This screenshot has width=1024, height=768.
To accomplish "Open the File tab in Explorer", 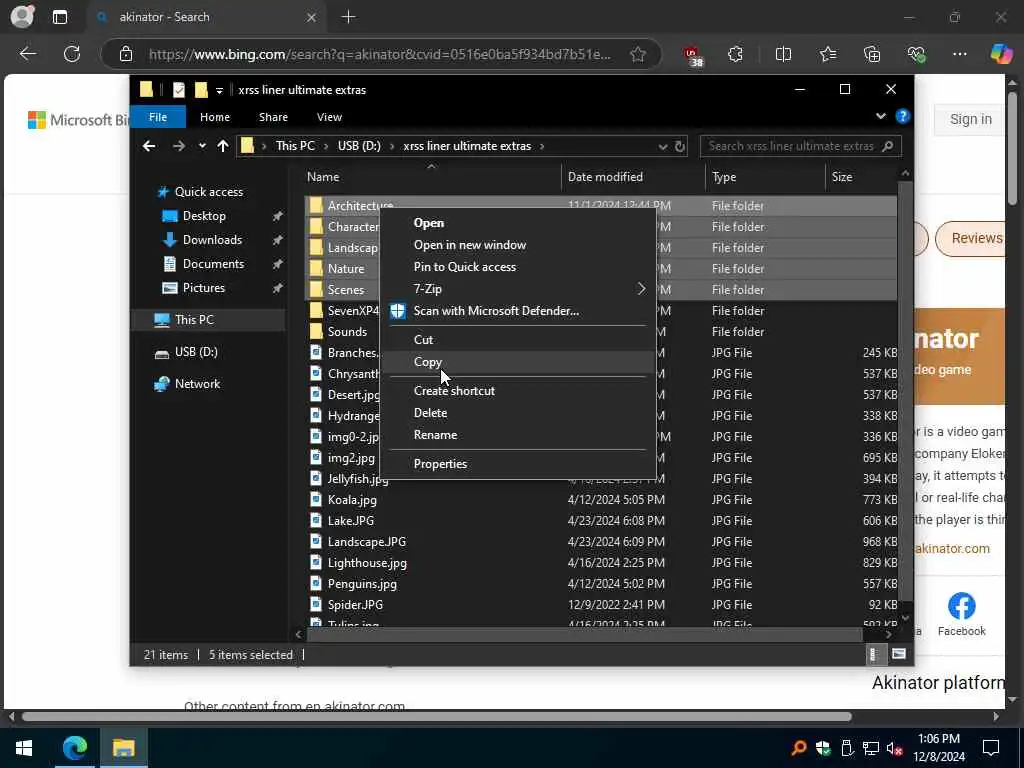I will tap(158, 117).
